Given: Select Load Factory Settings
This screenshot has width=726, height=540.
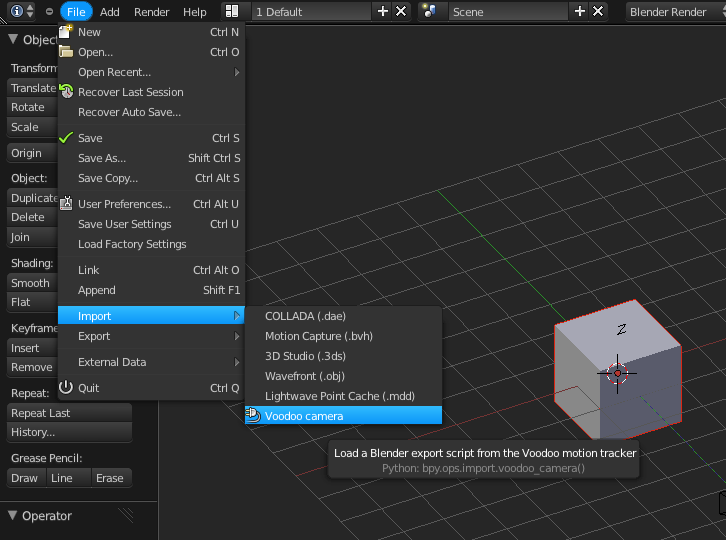Looking at the screenshot, I should point(151,244).
